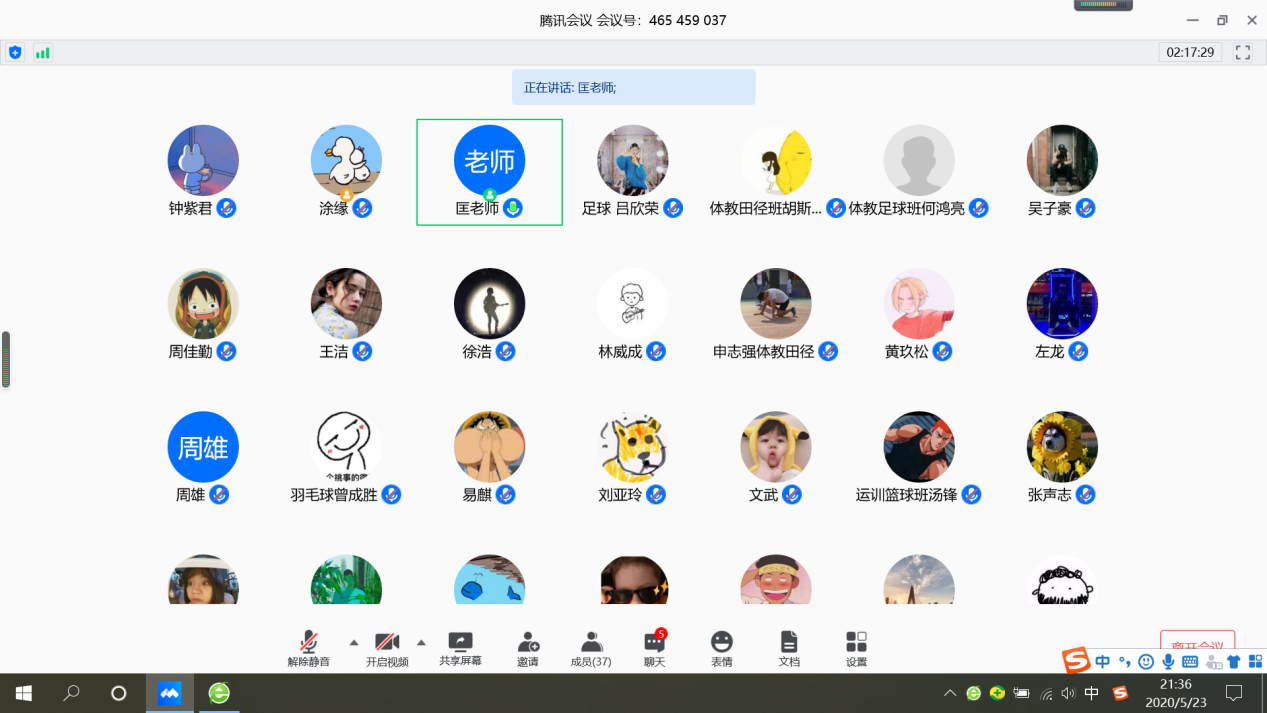This screenshot has height=713, width=1267.
Task: Open the 成员(37) members list
Action: pos(591,642)
